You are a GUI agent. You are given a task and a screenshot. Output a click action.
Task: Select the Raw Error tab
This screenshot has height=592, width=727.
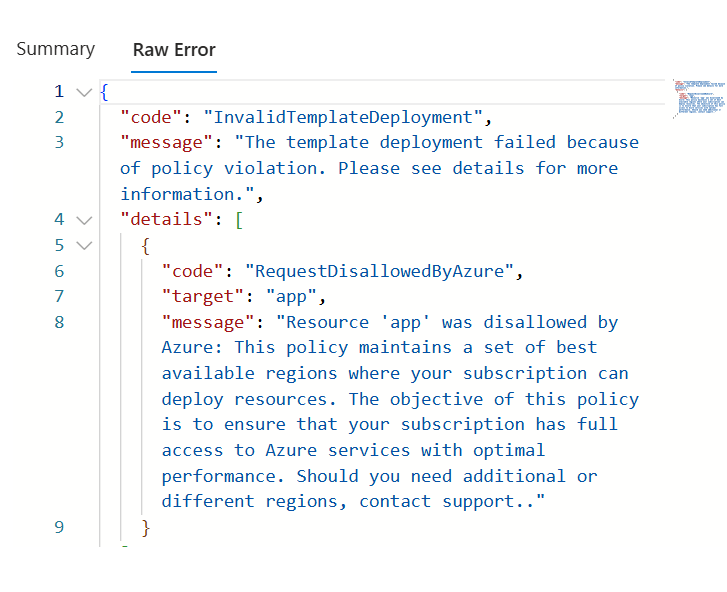click(174, 50)
